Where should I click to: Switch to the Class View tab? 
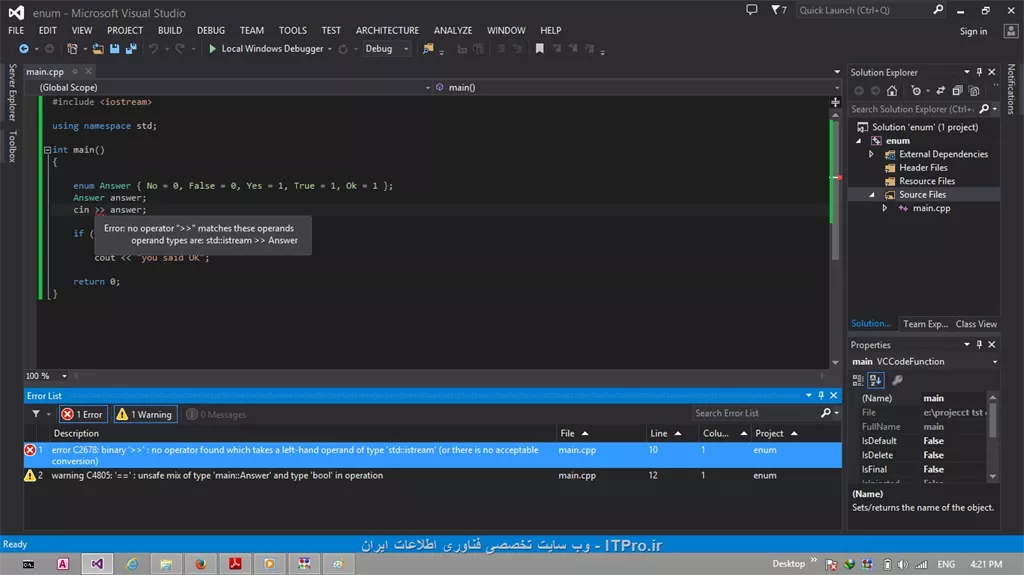click(976, 324)
